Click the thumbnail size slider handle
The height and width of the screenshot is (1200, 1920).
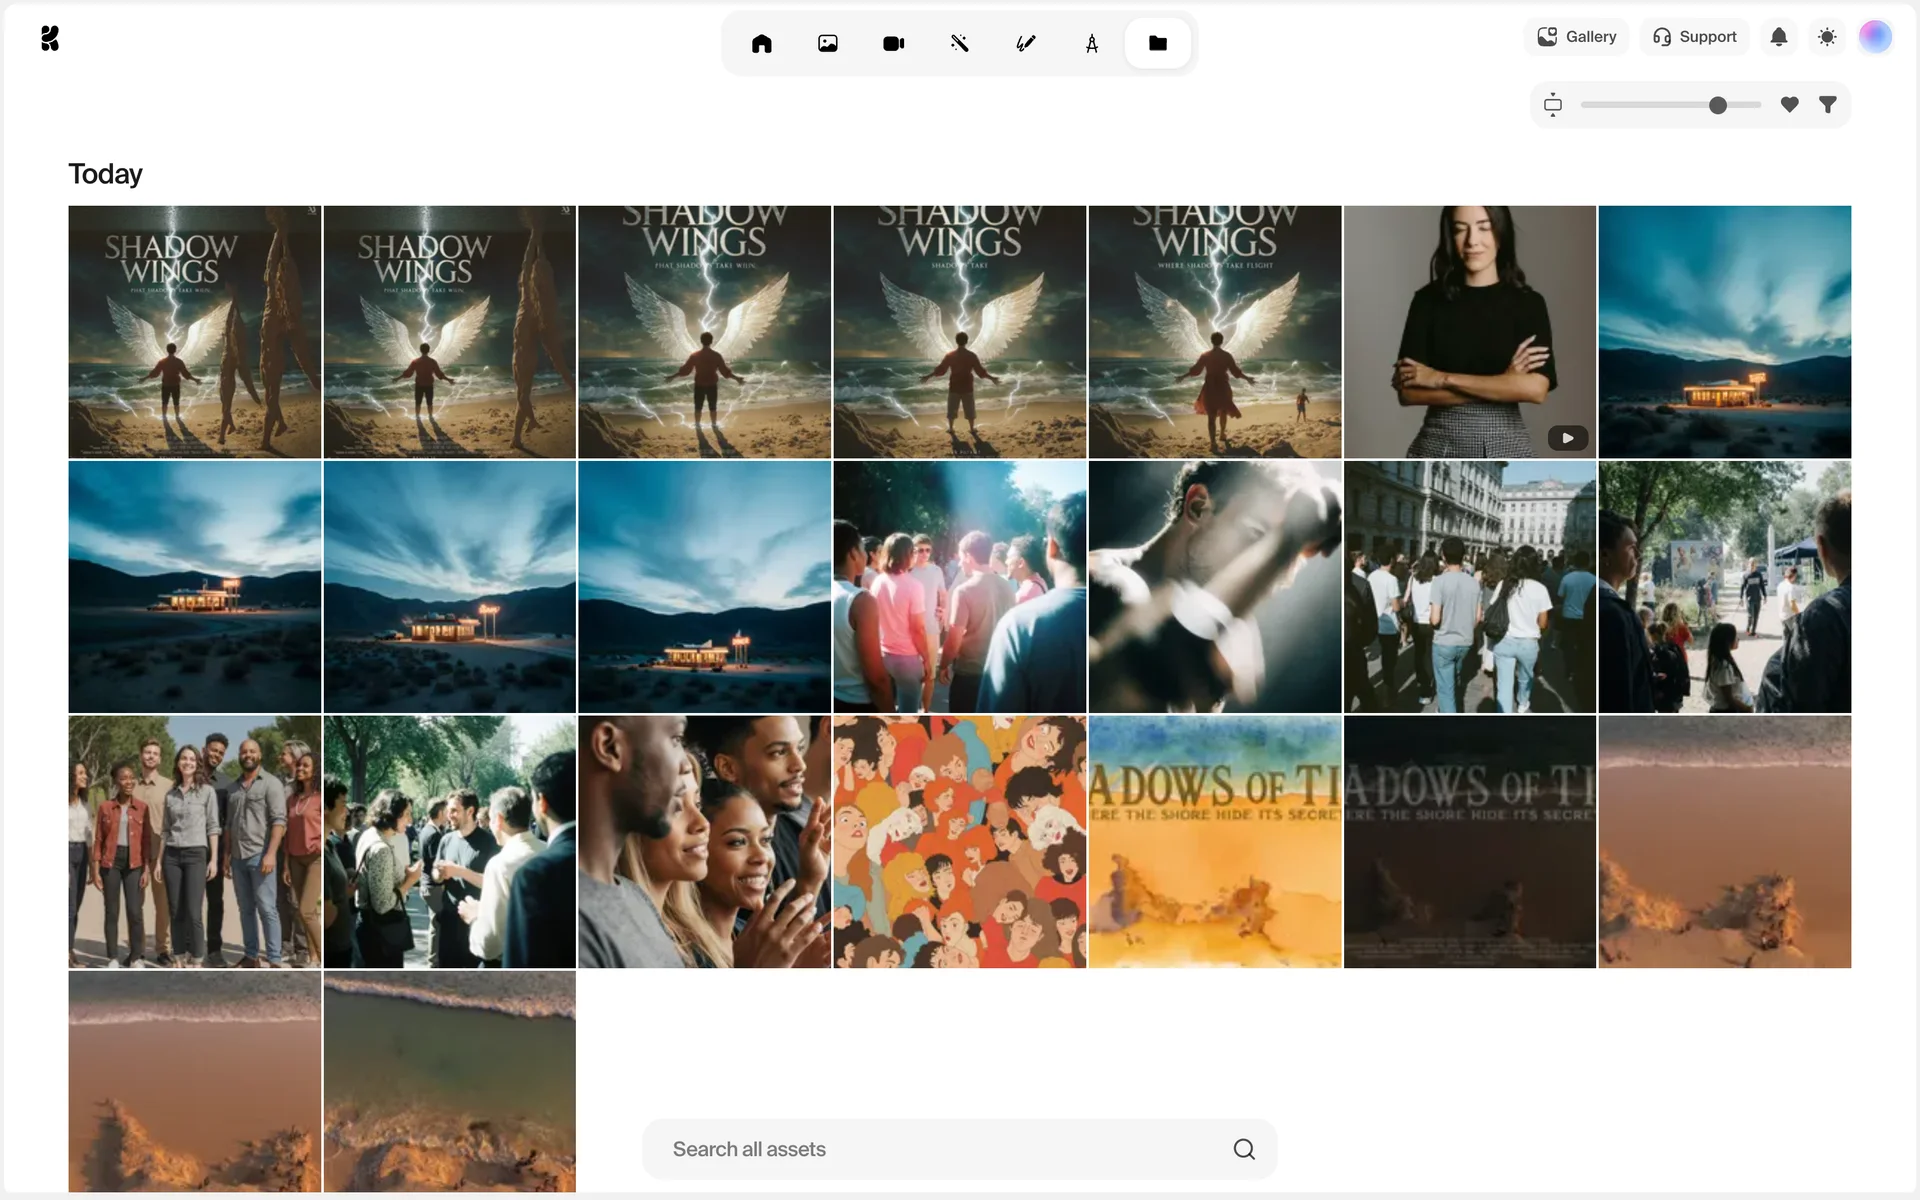coord(1717,105)
